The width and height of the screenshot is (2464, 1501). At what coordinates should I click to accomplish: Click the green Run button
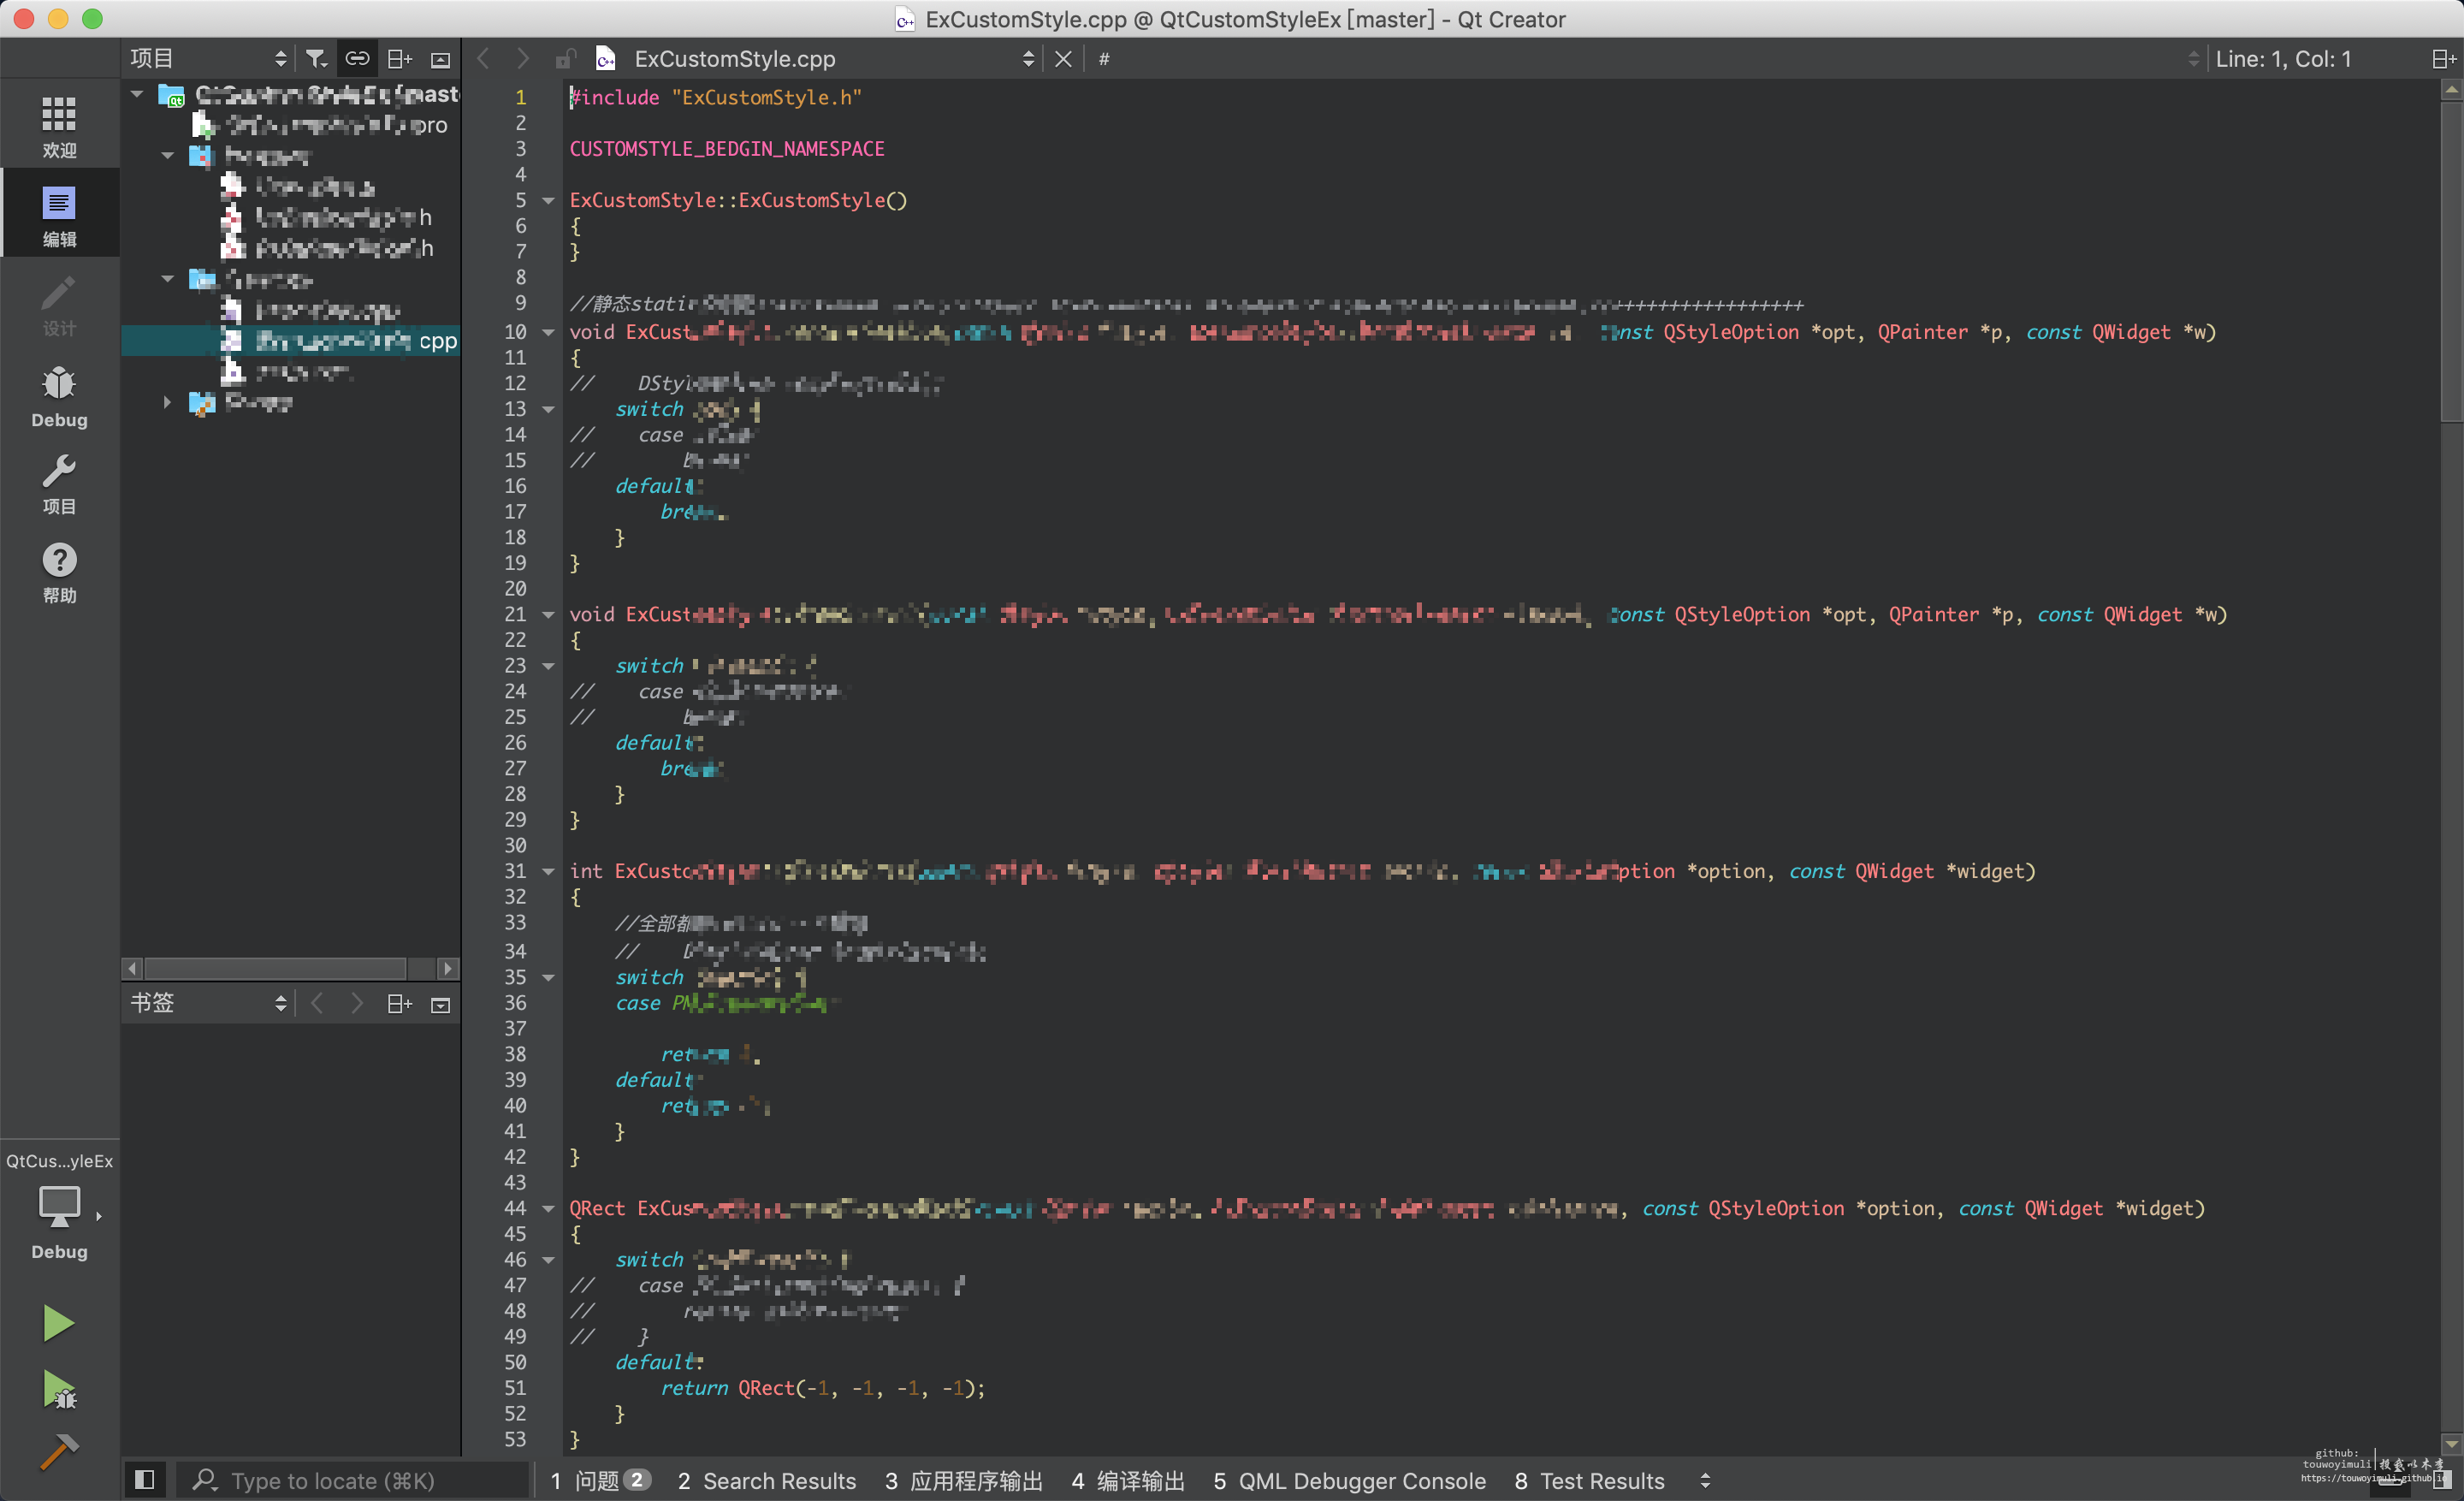(x=58, y=1322)
